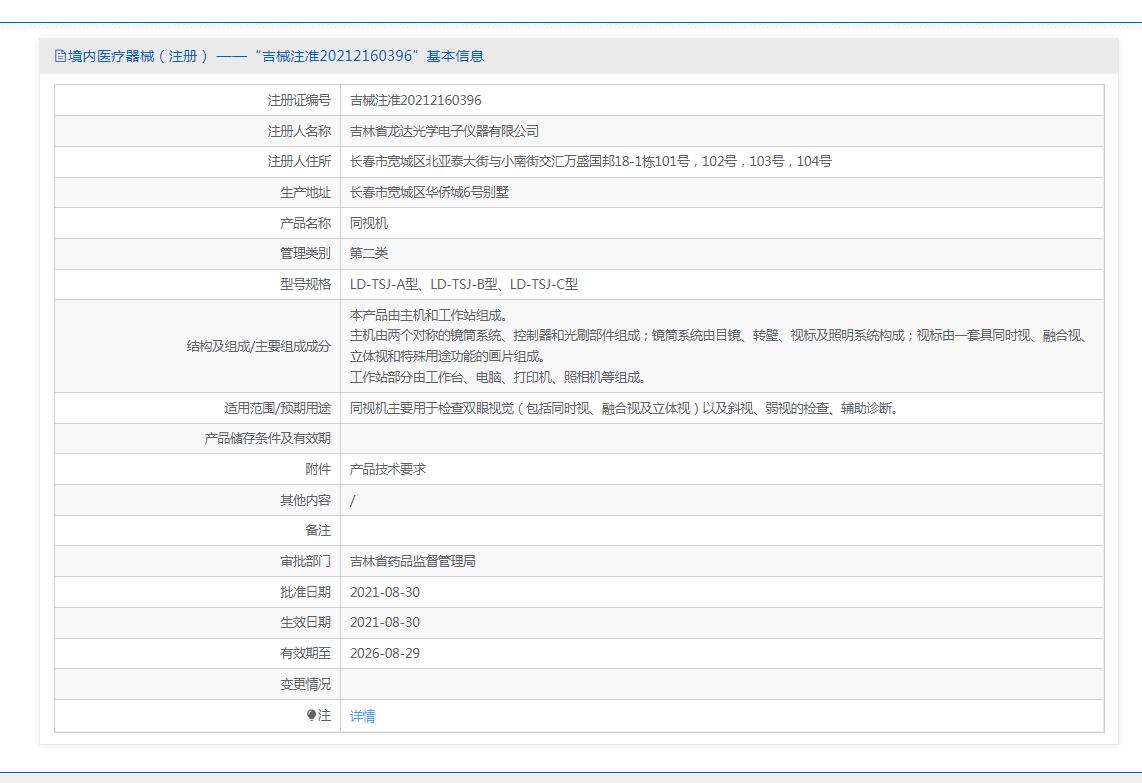The height and width of the screenshot is (783, 1142).
Task: Click the bulb icon next to 注
Action: point(311,715)
